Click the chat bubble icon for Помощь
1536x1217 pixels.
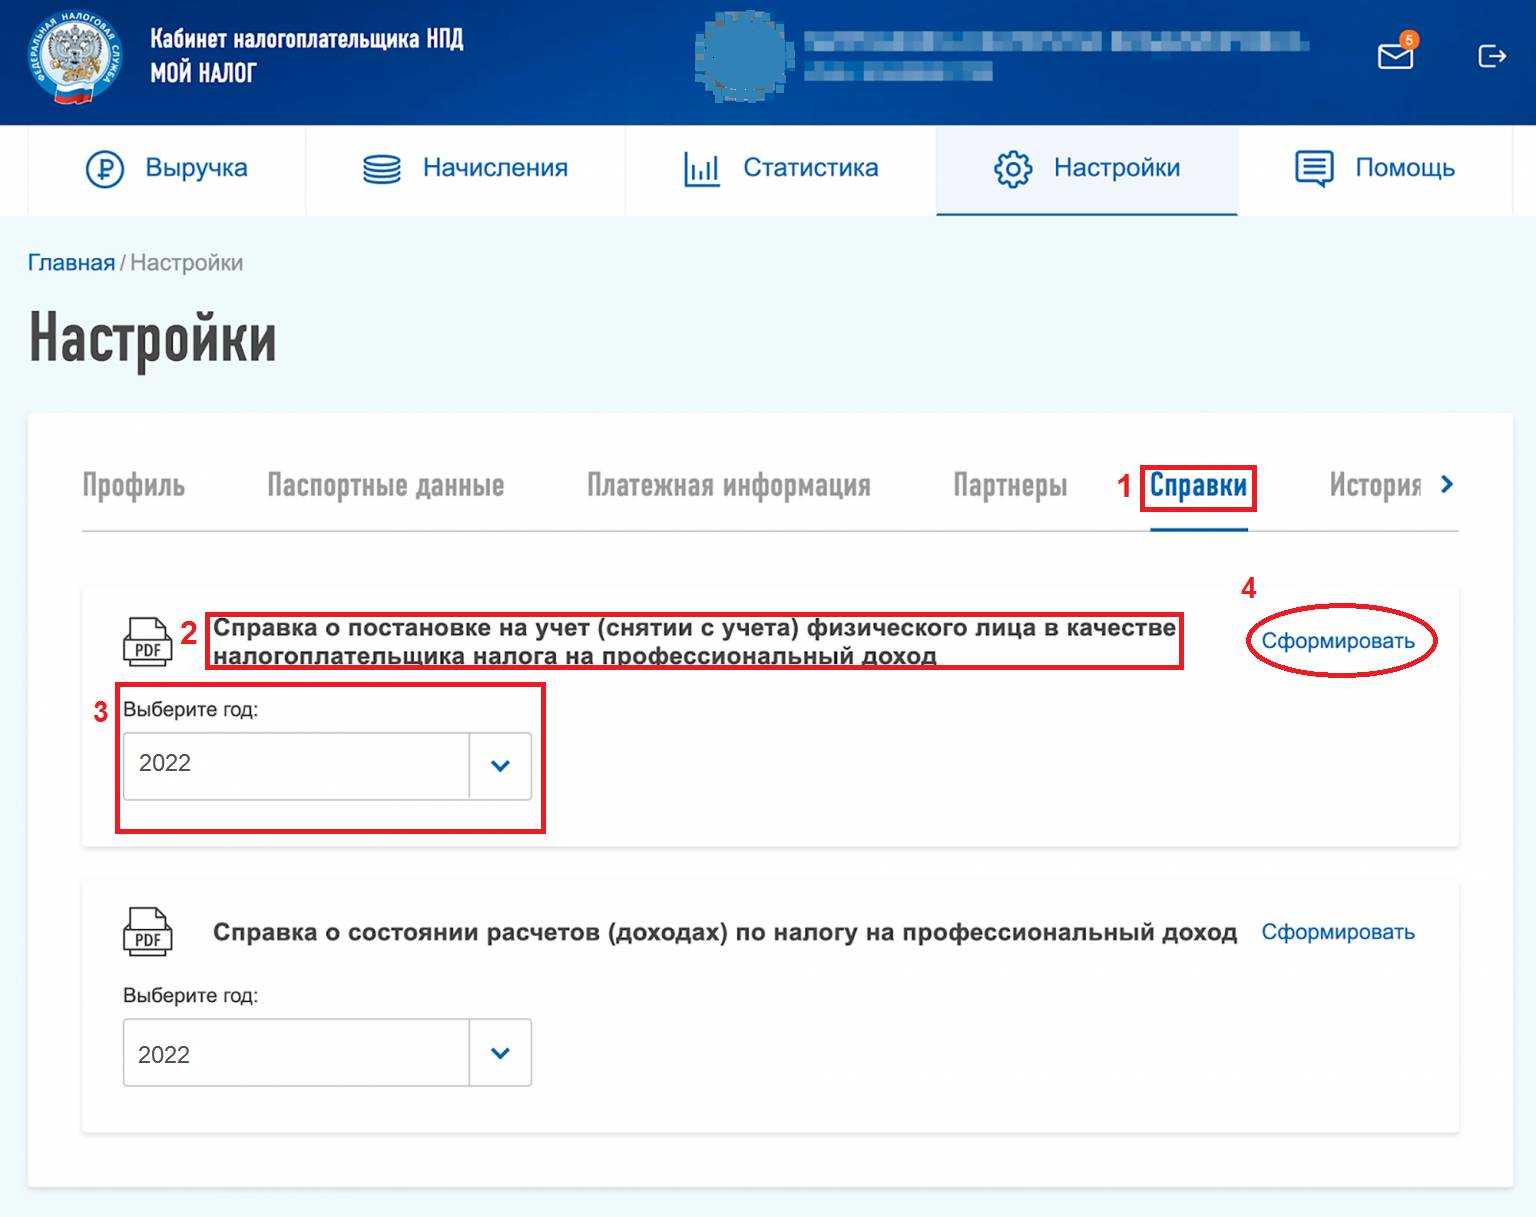[x=1314, y=169]
